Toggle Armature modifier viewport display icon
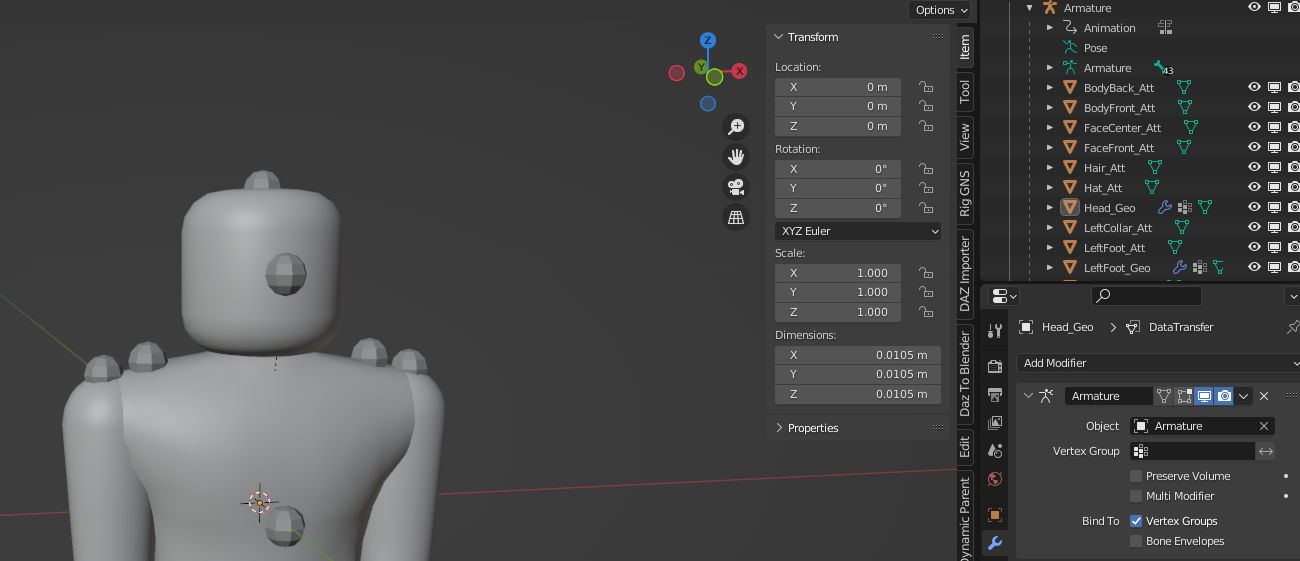This screenshot has height=561, width=1300. pyautogui.click(x=1204, y=396)
